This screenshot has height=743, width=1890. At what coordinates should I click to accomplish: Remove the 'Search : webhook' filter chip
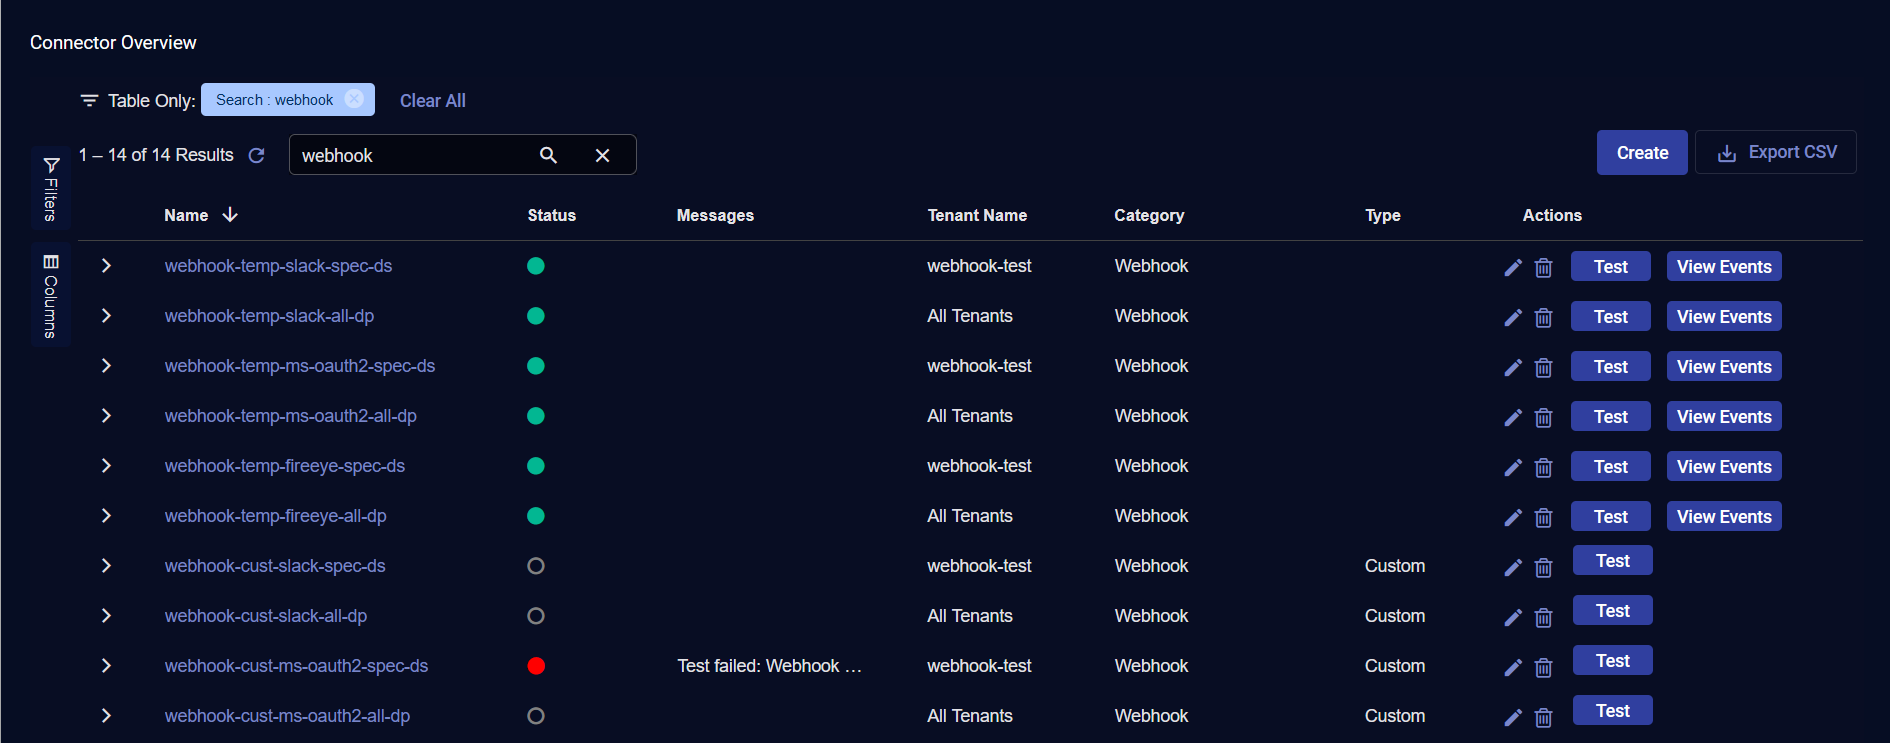pyautogui.click(x=354, y=99)
